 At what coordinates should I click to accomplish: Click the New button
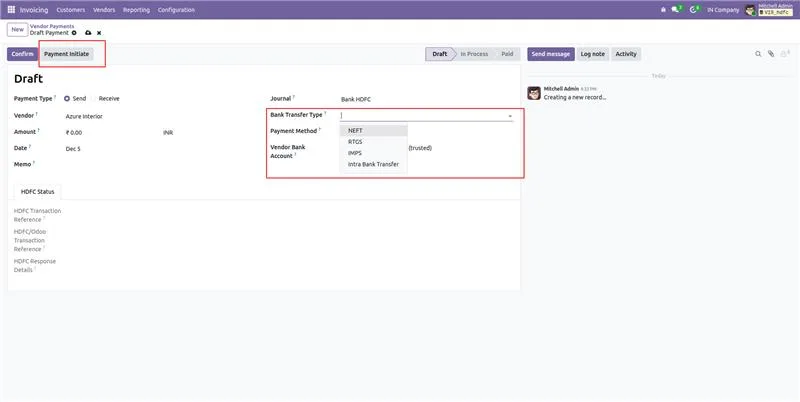click(x=17, y=30)
